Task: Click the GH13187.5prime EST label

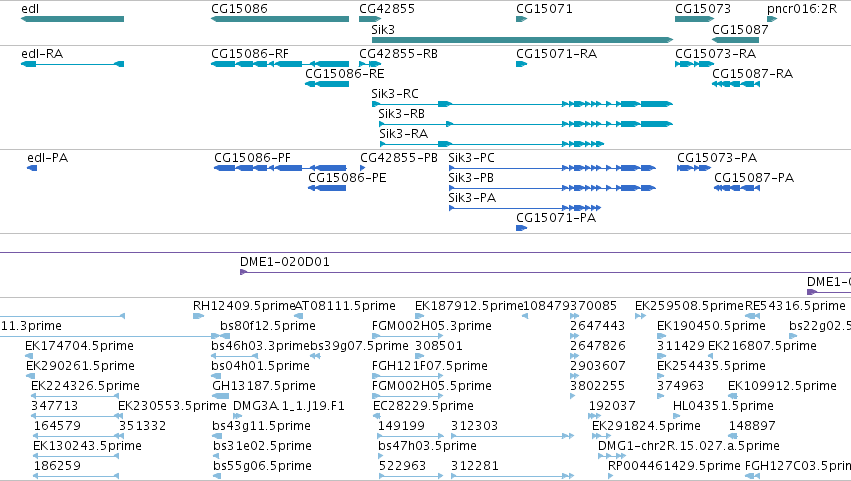Action: point(264,386)
